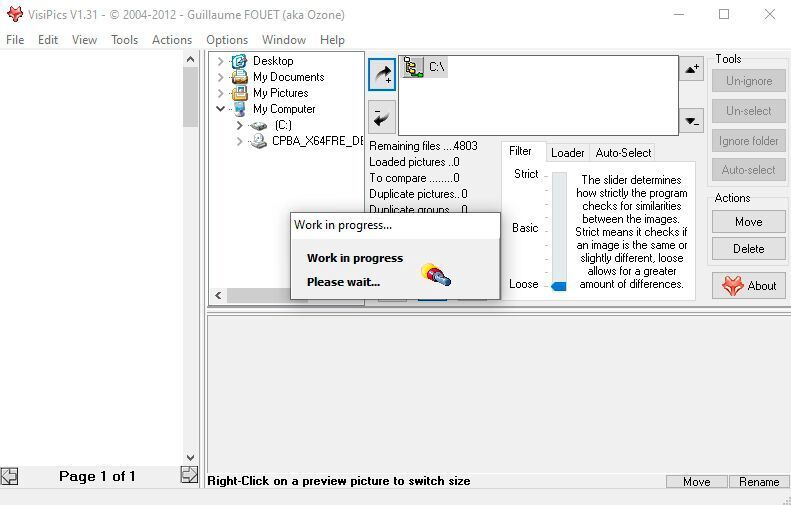Switch to the Auto-Select tab
The height and width of the screenshot is (505, 791).
[623, 153]
